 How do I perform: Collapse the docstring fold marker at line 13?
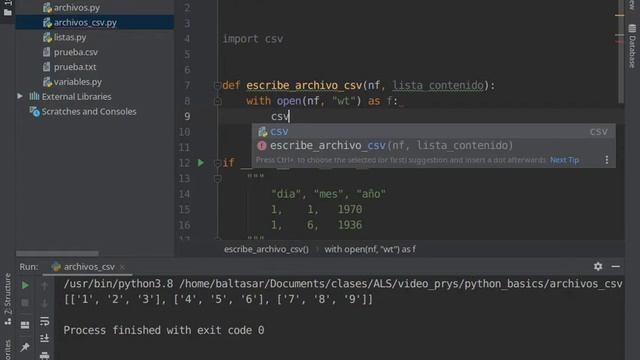(x=218, y=179)
